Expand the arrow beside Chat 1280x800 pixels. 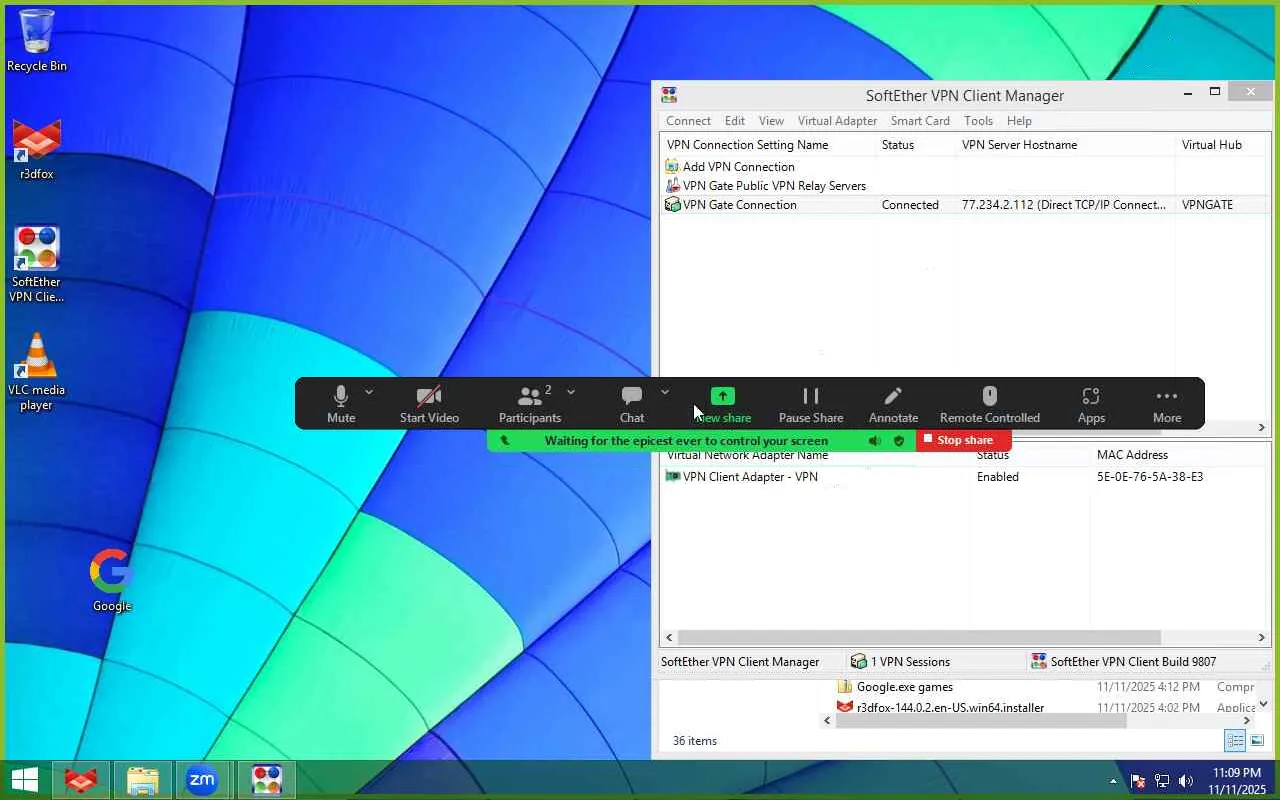tap(665, 392)
